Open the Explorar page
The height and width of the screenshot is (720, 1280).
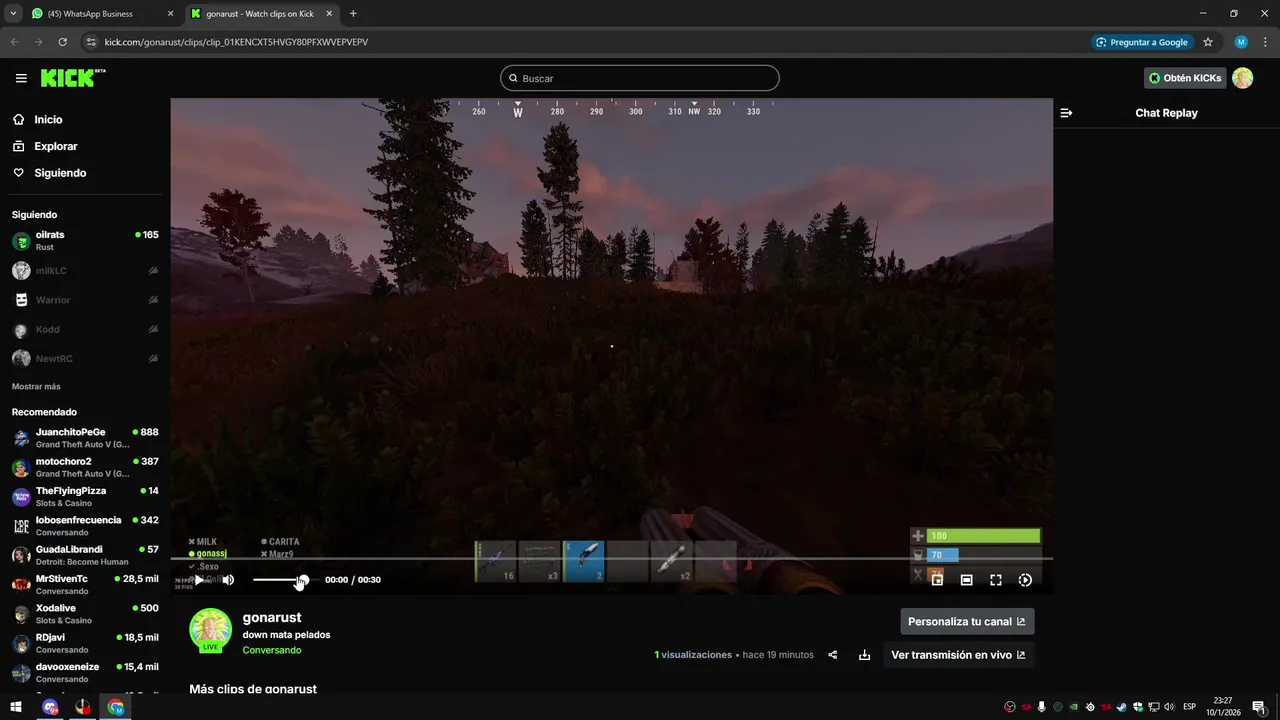pyautogui.click(x=55, y=146)
